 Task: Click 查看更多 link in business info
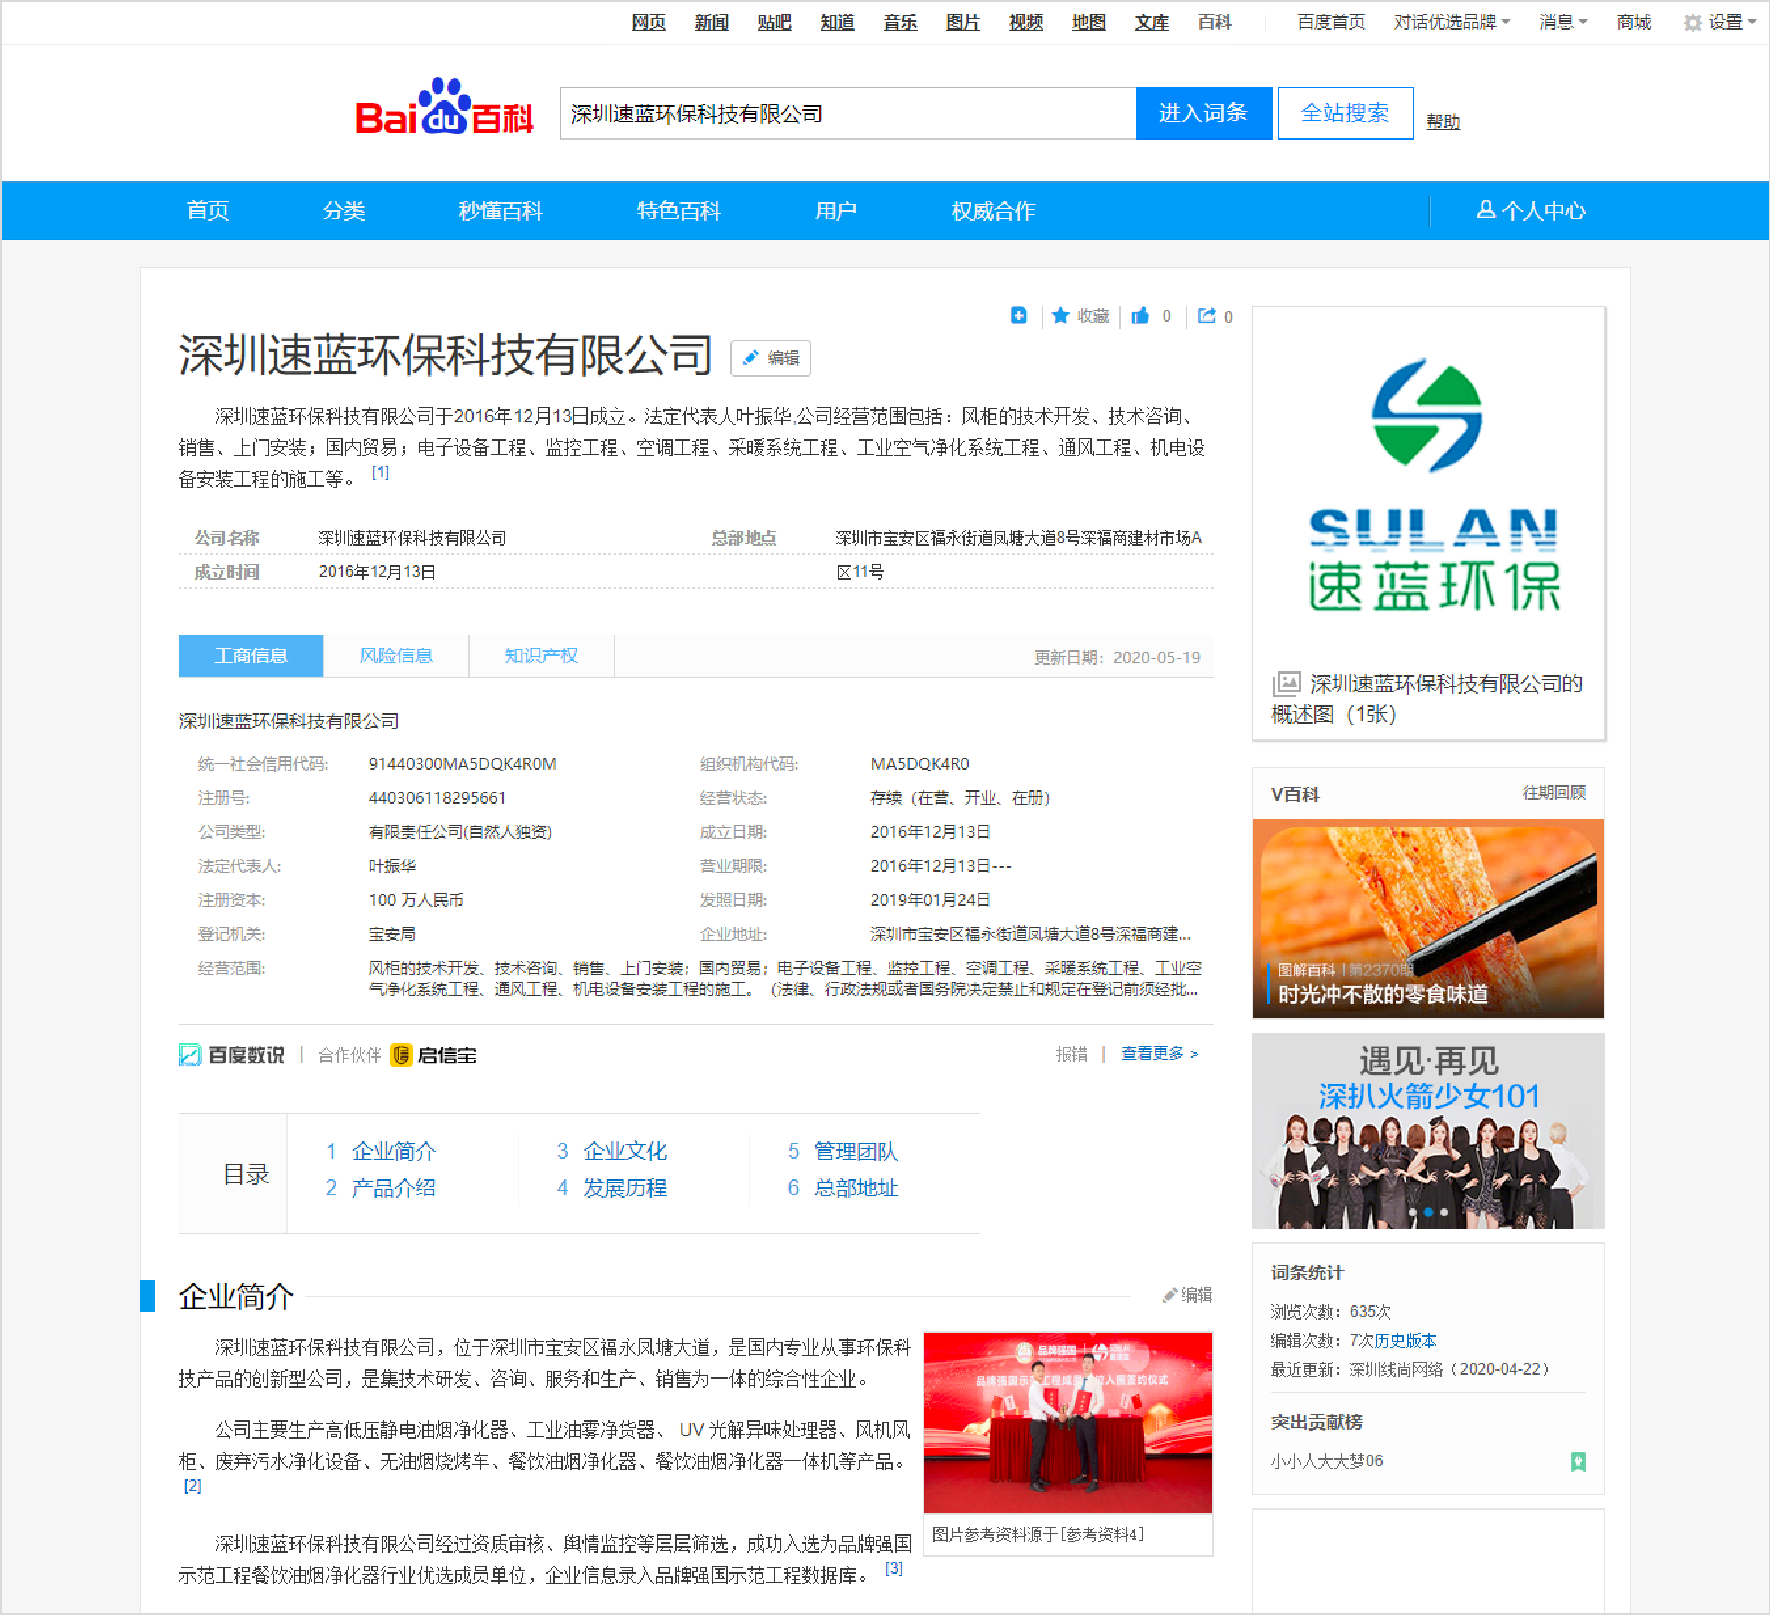tap(1158, 1054)
